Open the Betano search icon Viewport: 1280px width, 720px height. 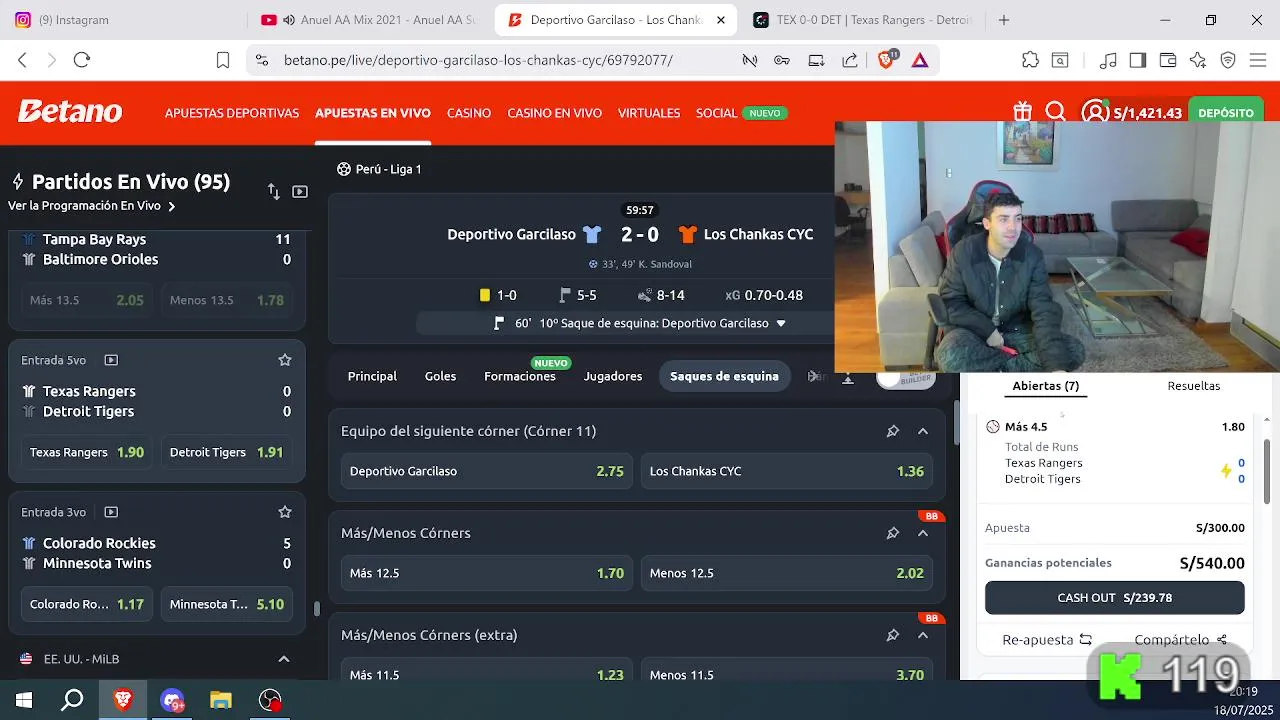[1056, 112]
